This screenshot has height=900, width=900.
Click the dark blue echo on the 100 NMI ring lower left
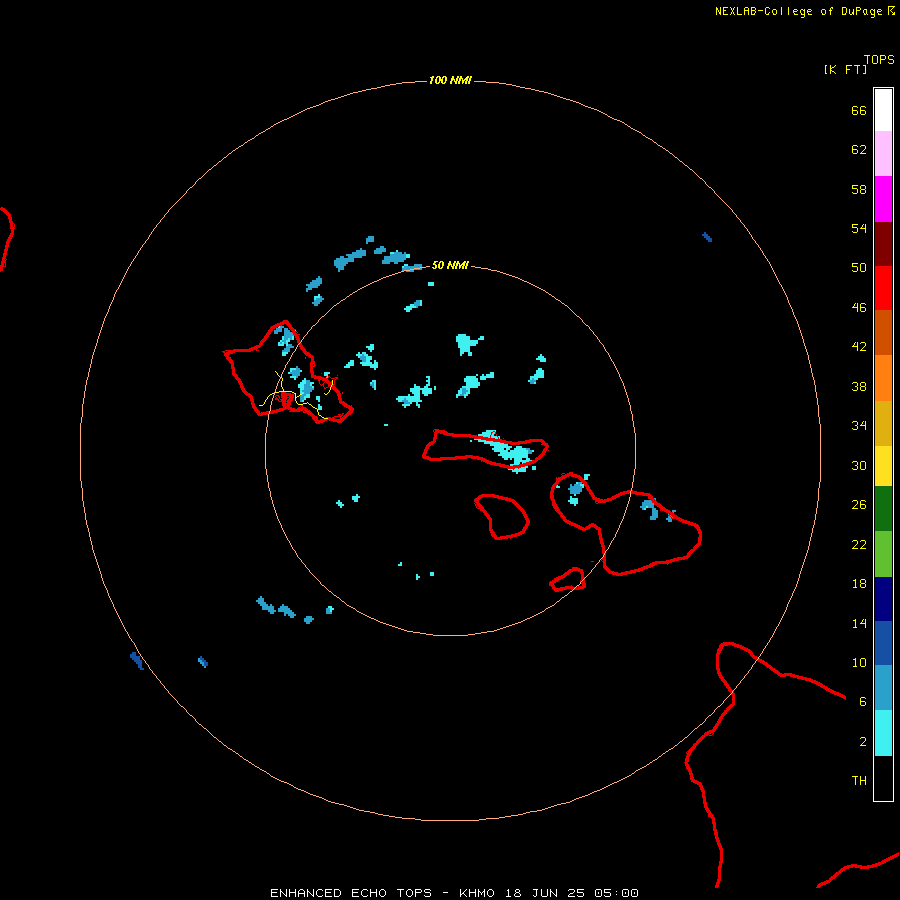137,661
